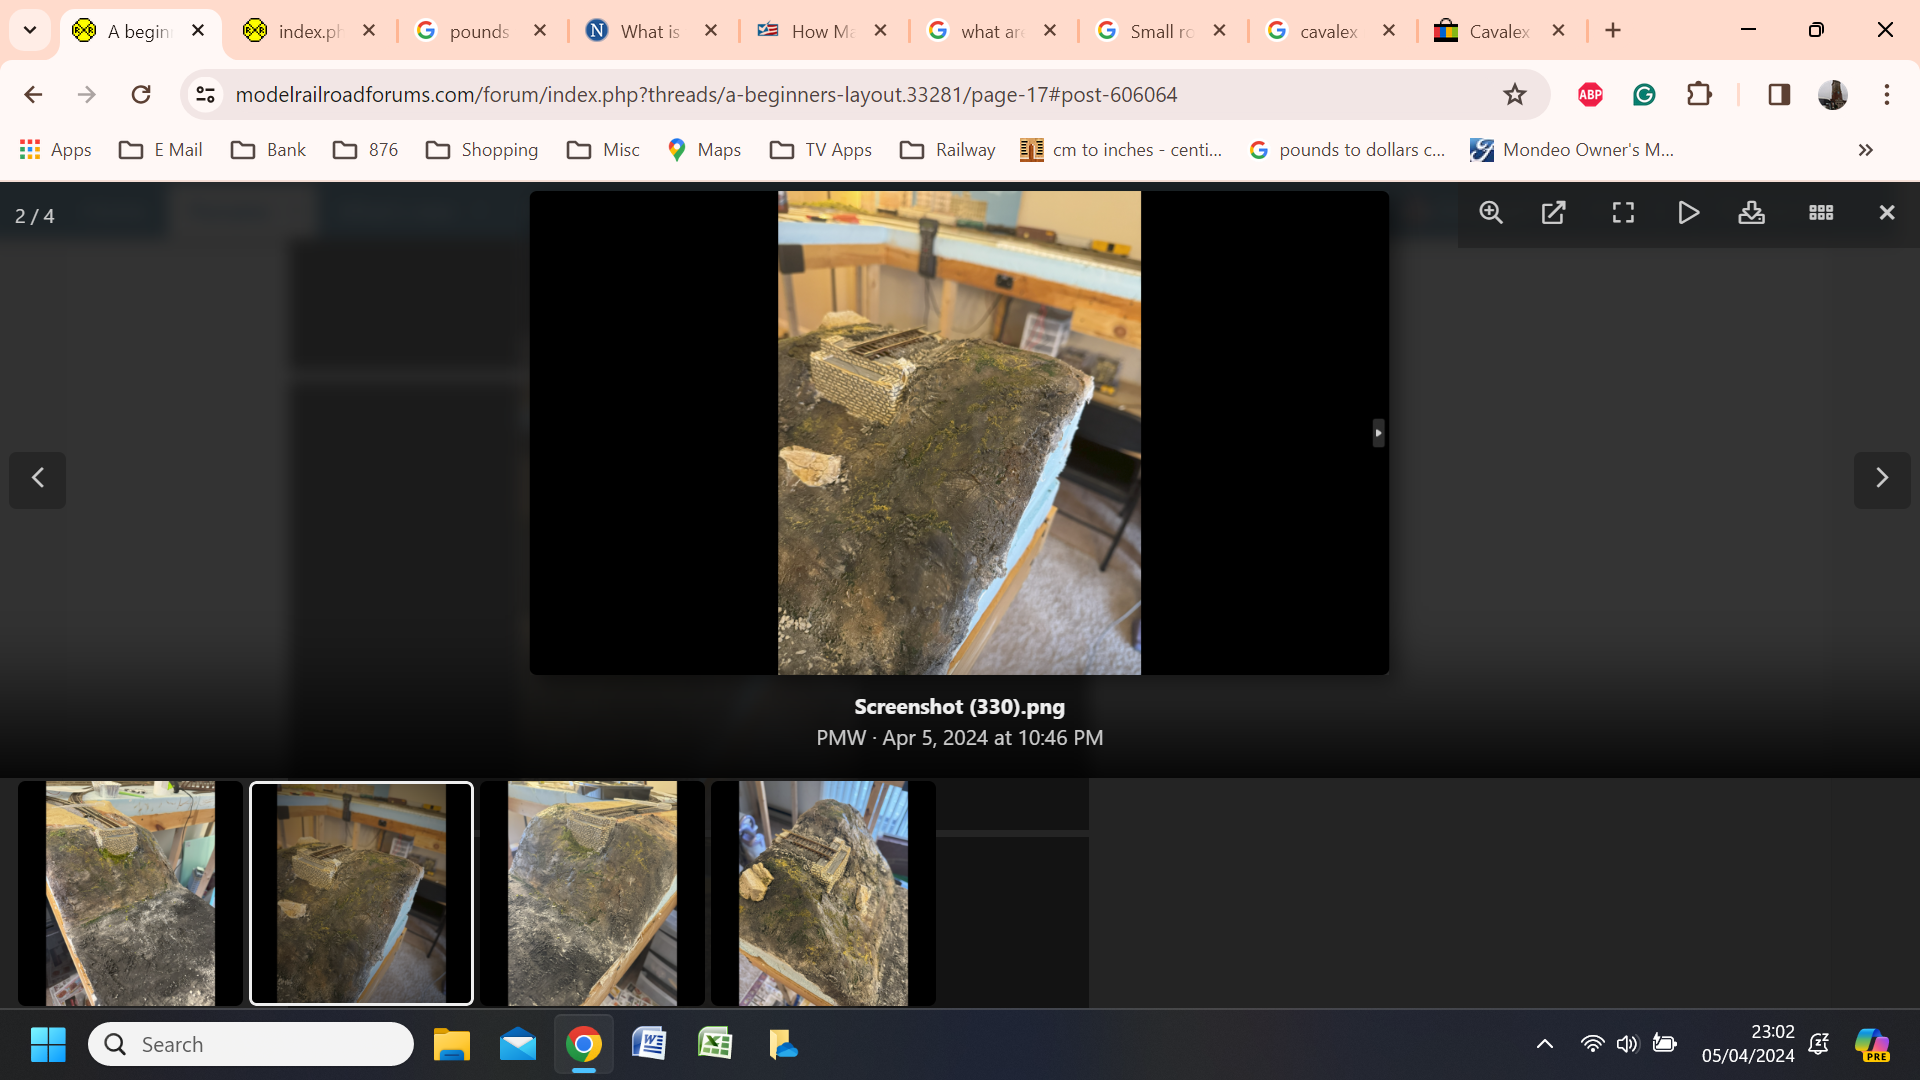
Task: Toggle Chrome side panel
Action: (1779, 94)
